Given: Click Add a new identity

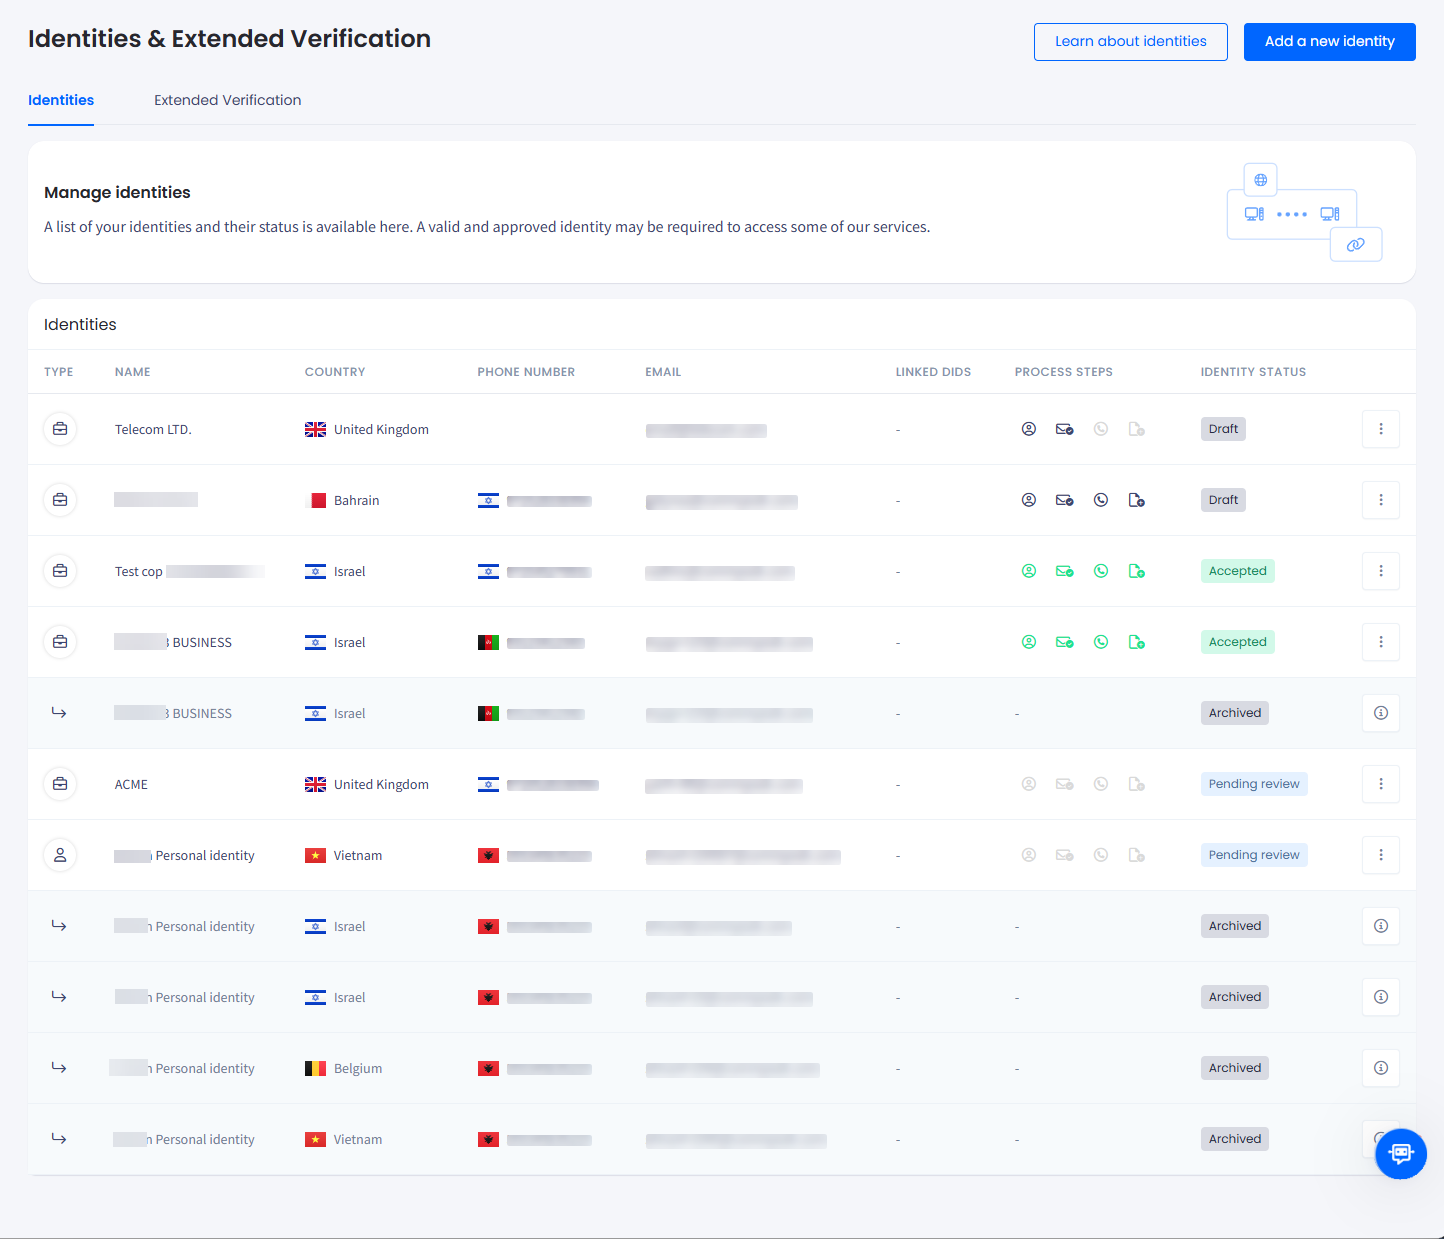Looking at the screenshot, I should (1330, 42).
